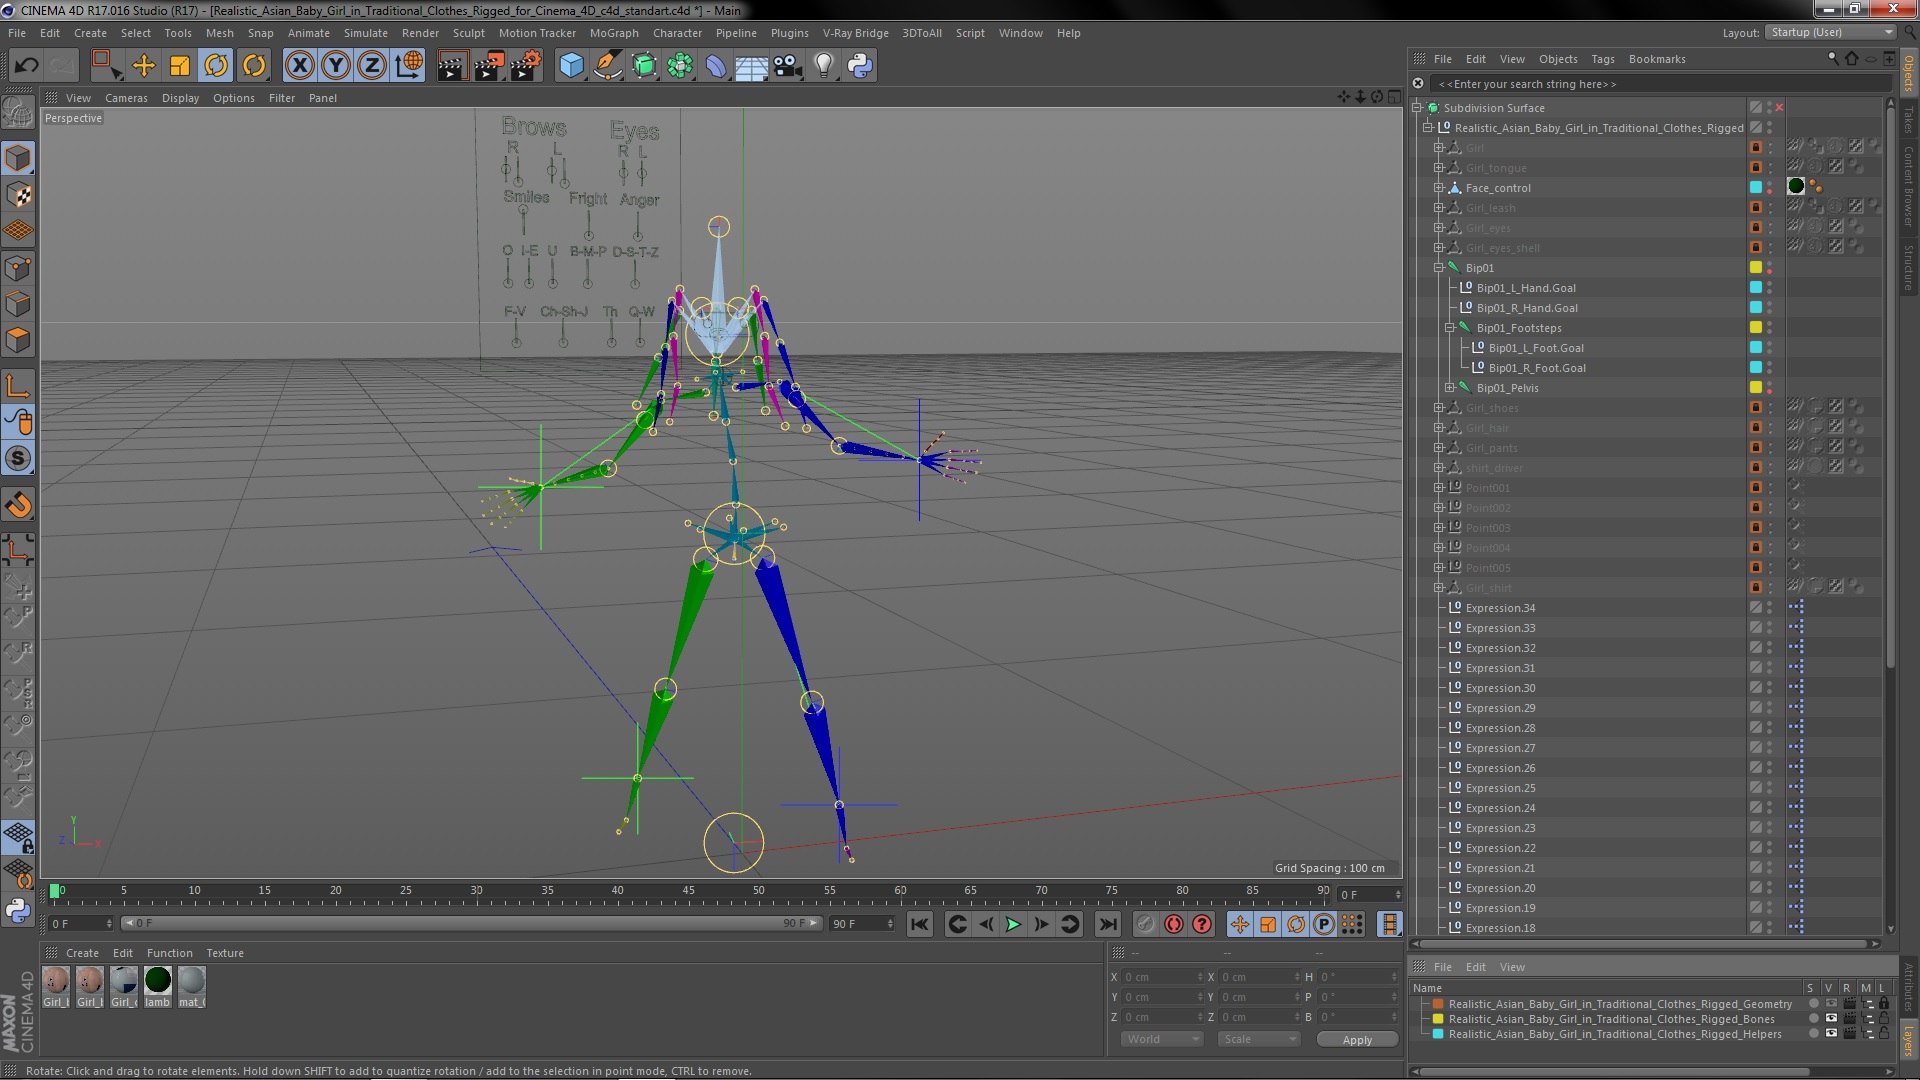The width and height of the screenshot is (1920, 1080).
Task: Toggle the Y axis lock
Action: pyautogui.click(x=336, y=66)
